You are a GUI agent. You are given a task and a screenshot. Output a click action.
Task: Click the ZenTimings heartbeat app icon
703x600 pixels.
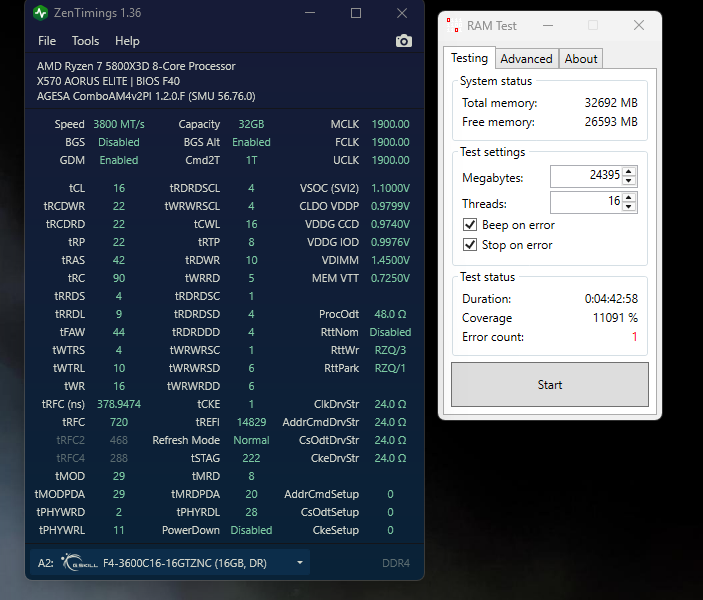click(40, 13)
